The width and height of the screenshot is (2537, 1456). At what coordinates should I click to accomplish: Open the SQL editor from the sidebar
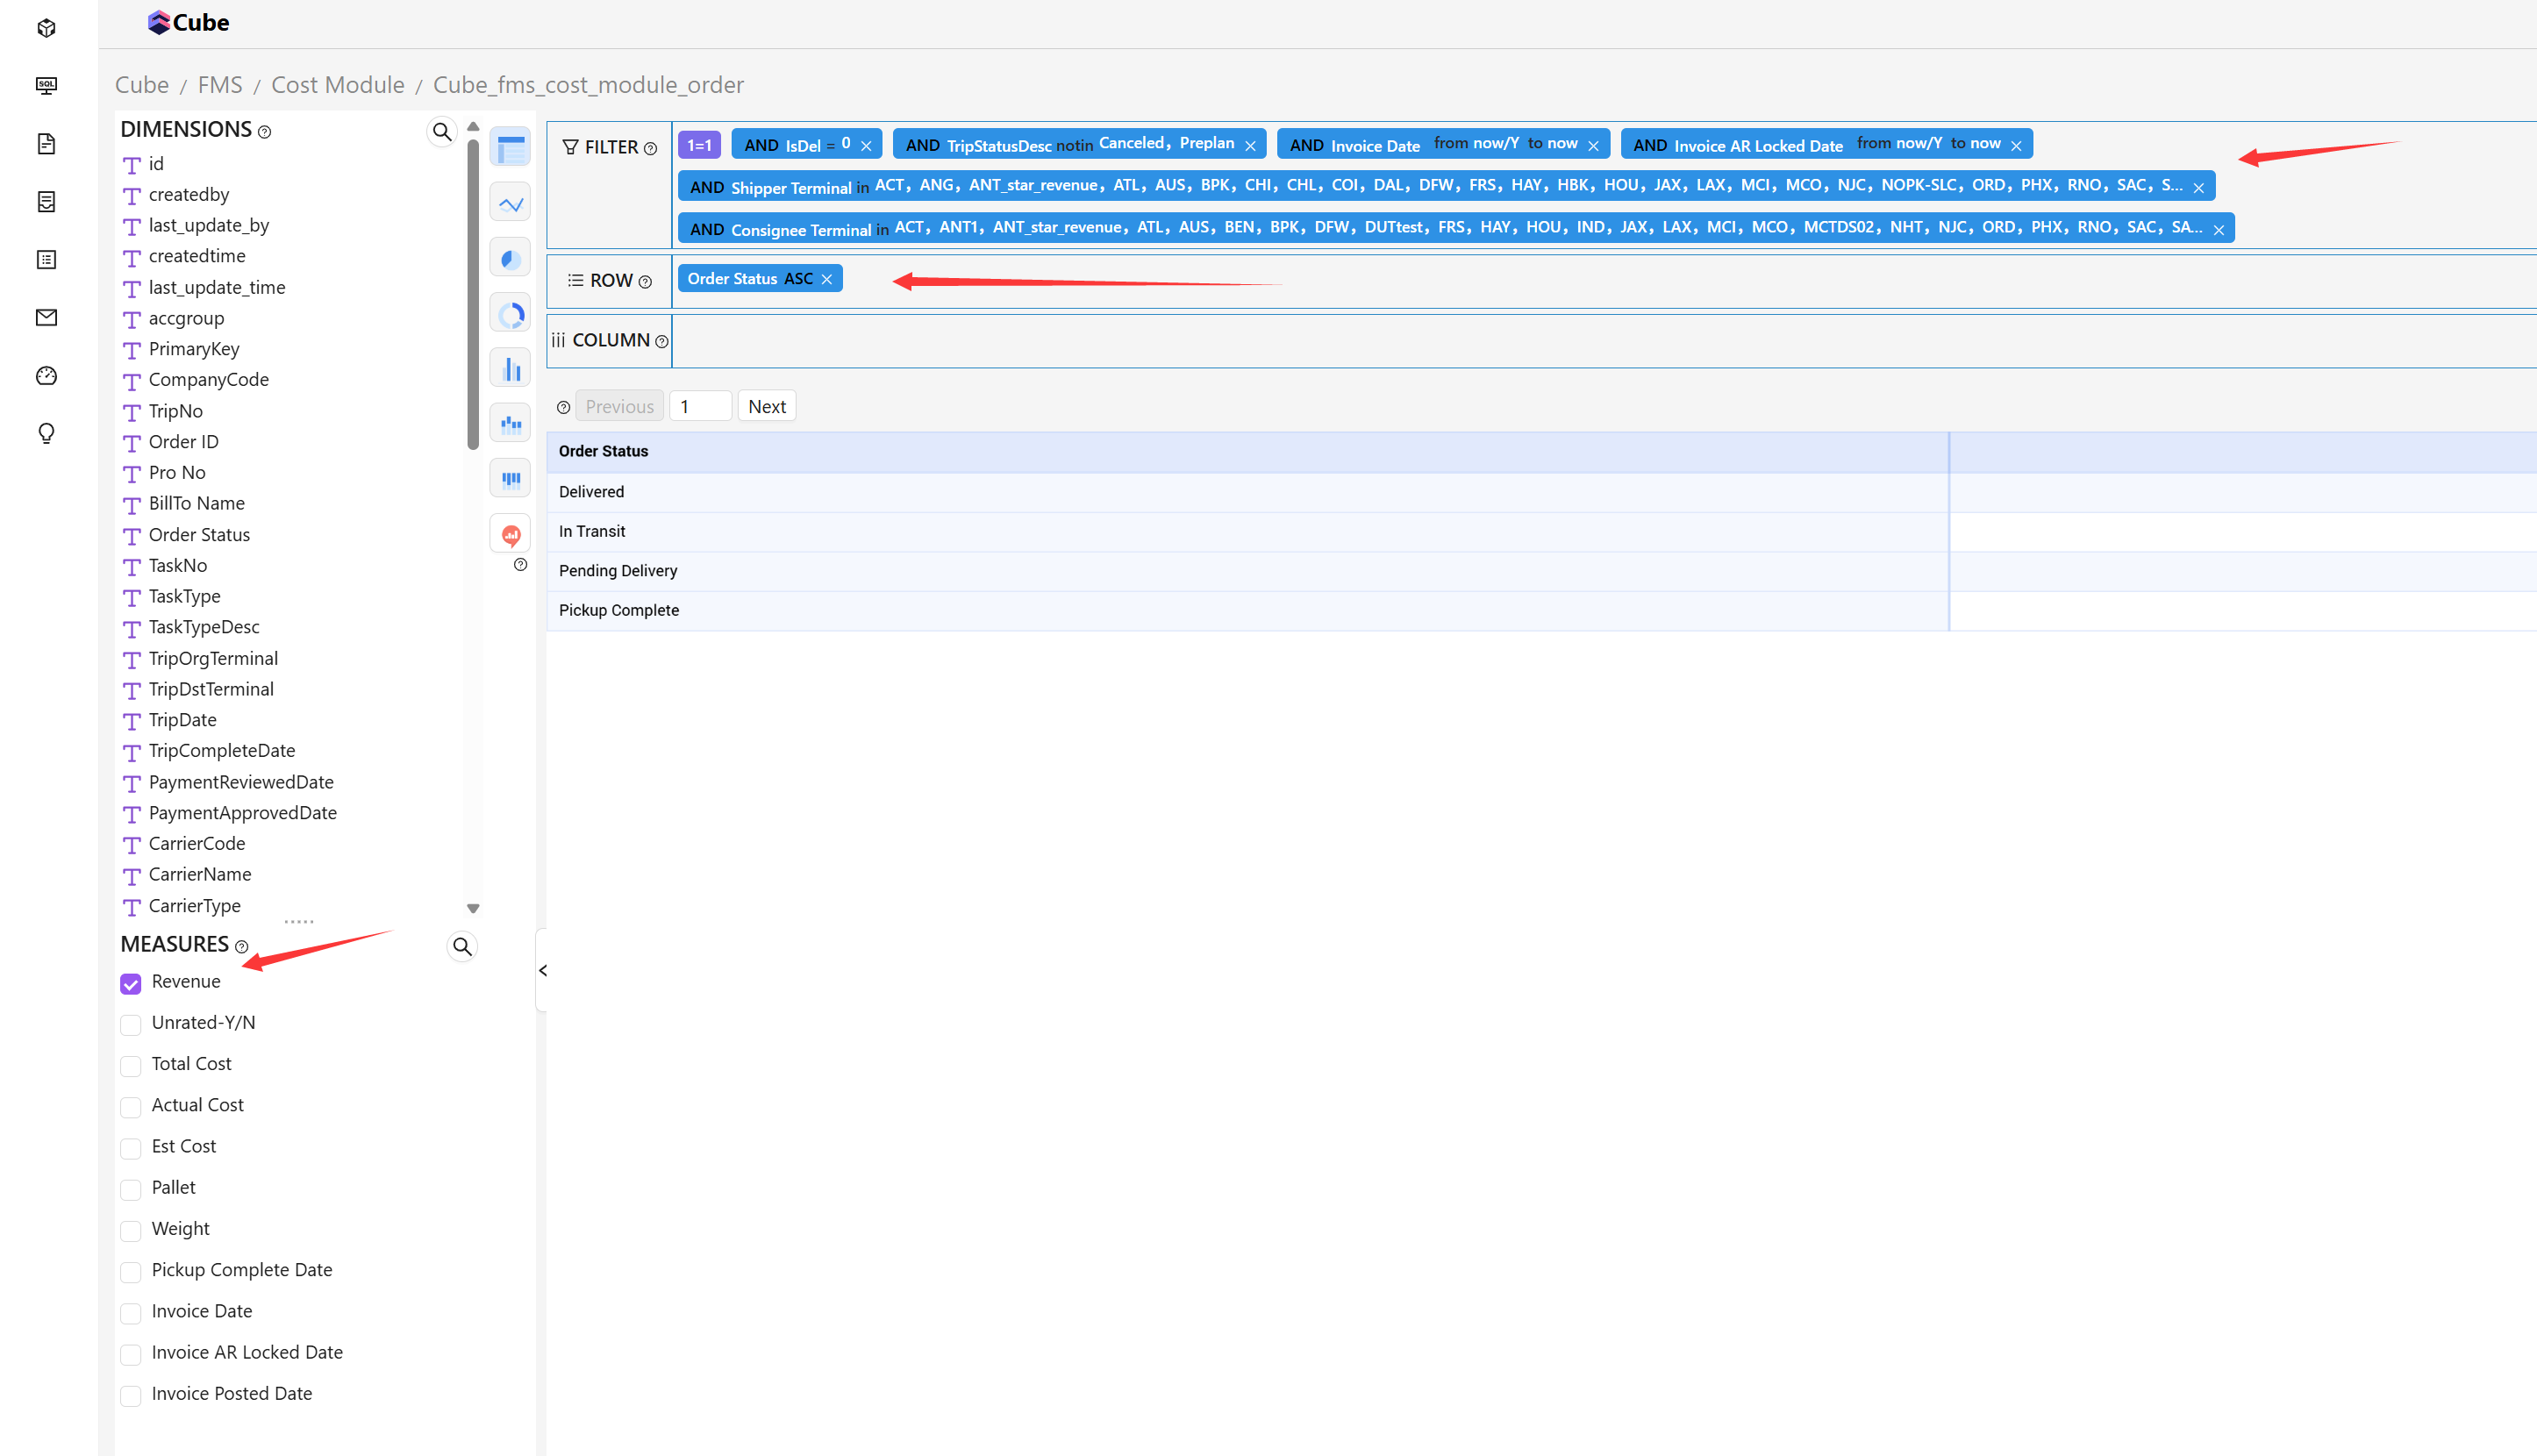pyautogui.click(x=46, y=86)
